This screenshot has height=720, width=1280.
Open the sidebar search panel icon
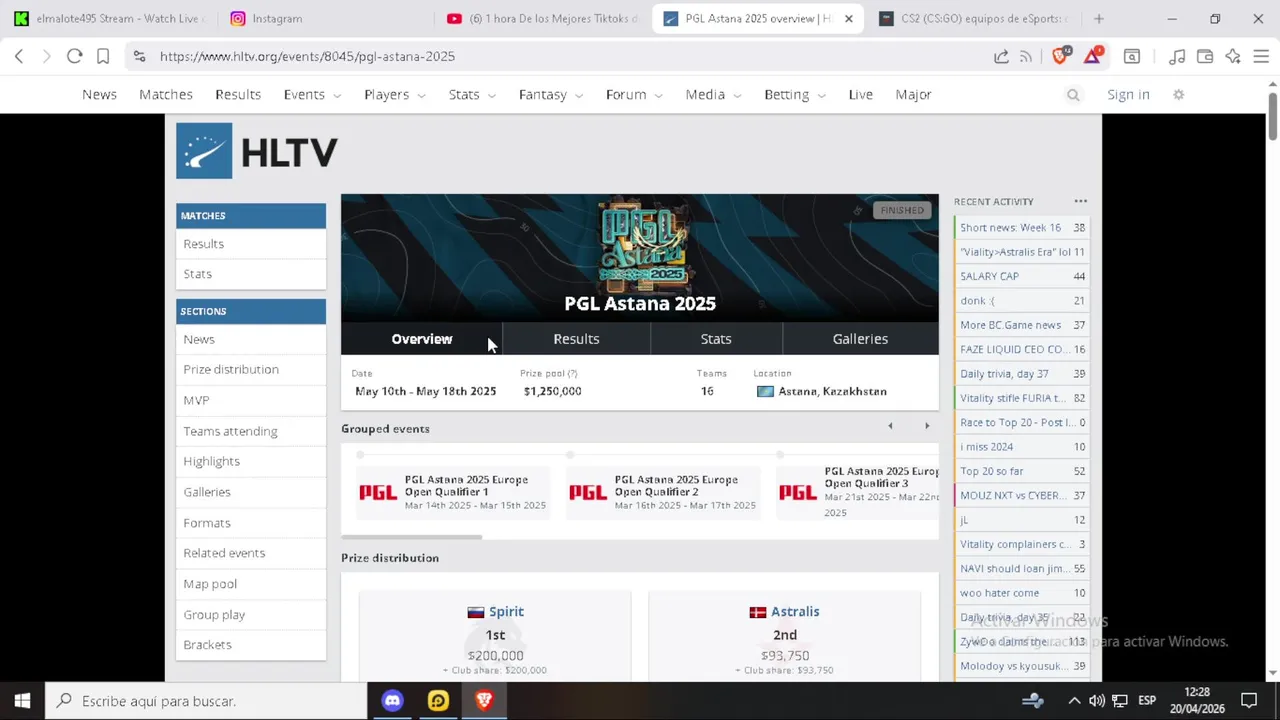(1132, 56)
